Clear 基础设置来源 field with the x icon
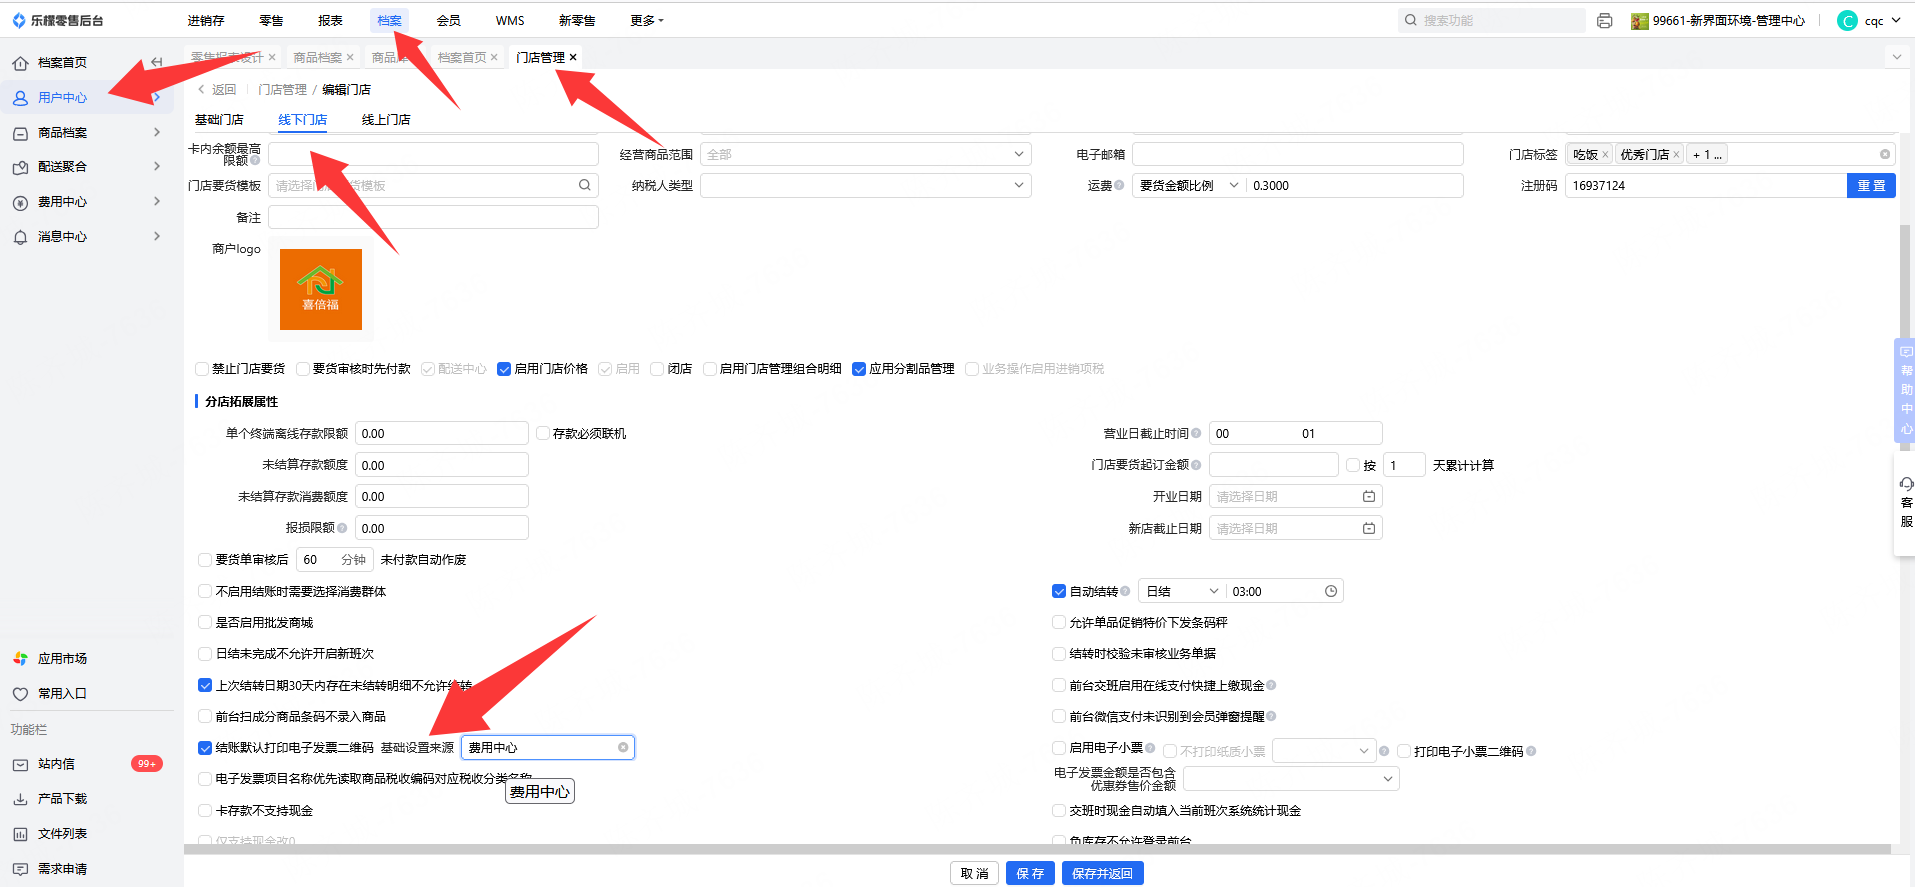The image size is (1915, 887). (x=623, y=748)
